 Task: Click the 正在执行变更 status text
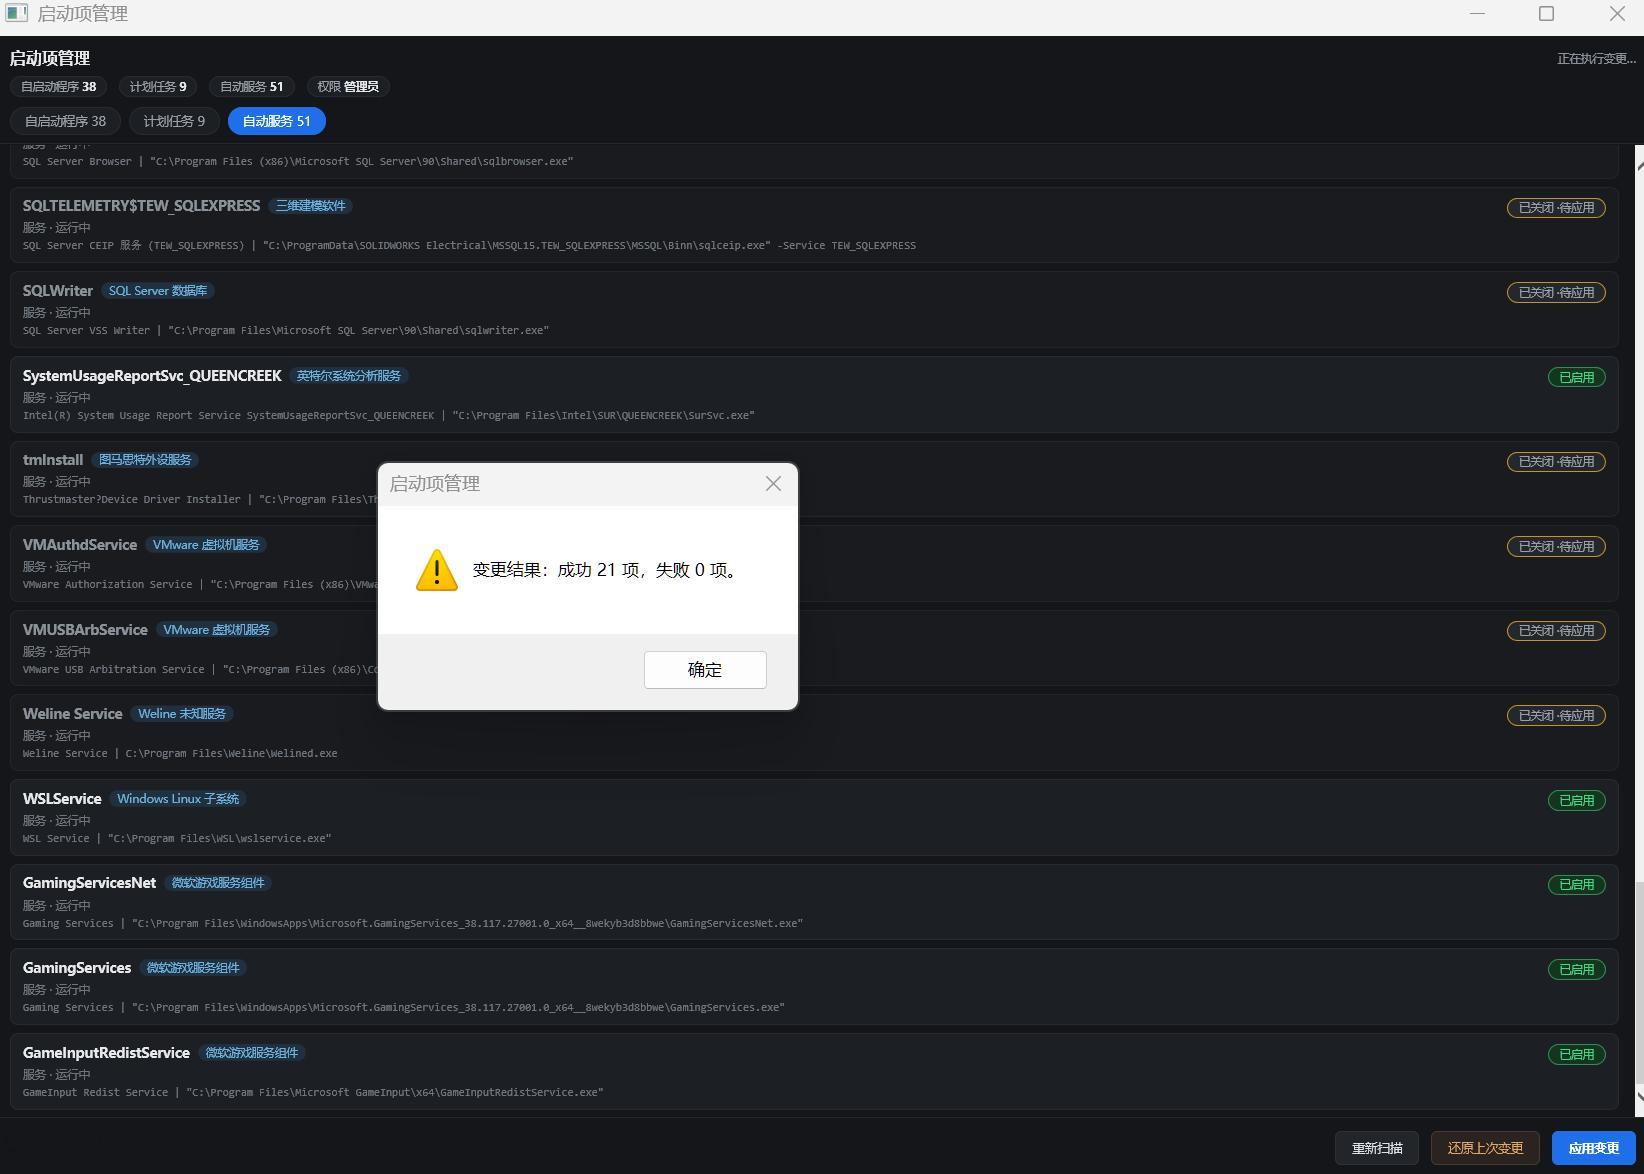pos(1596,59)
